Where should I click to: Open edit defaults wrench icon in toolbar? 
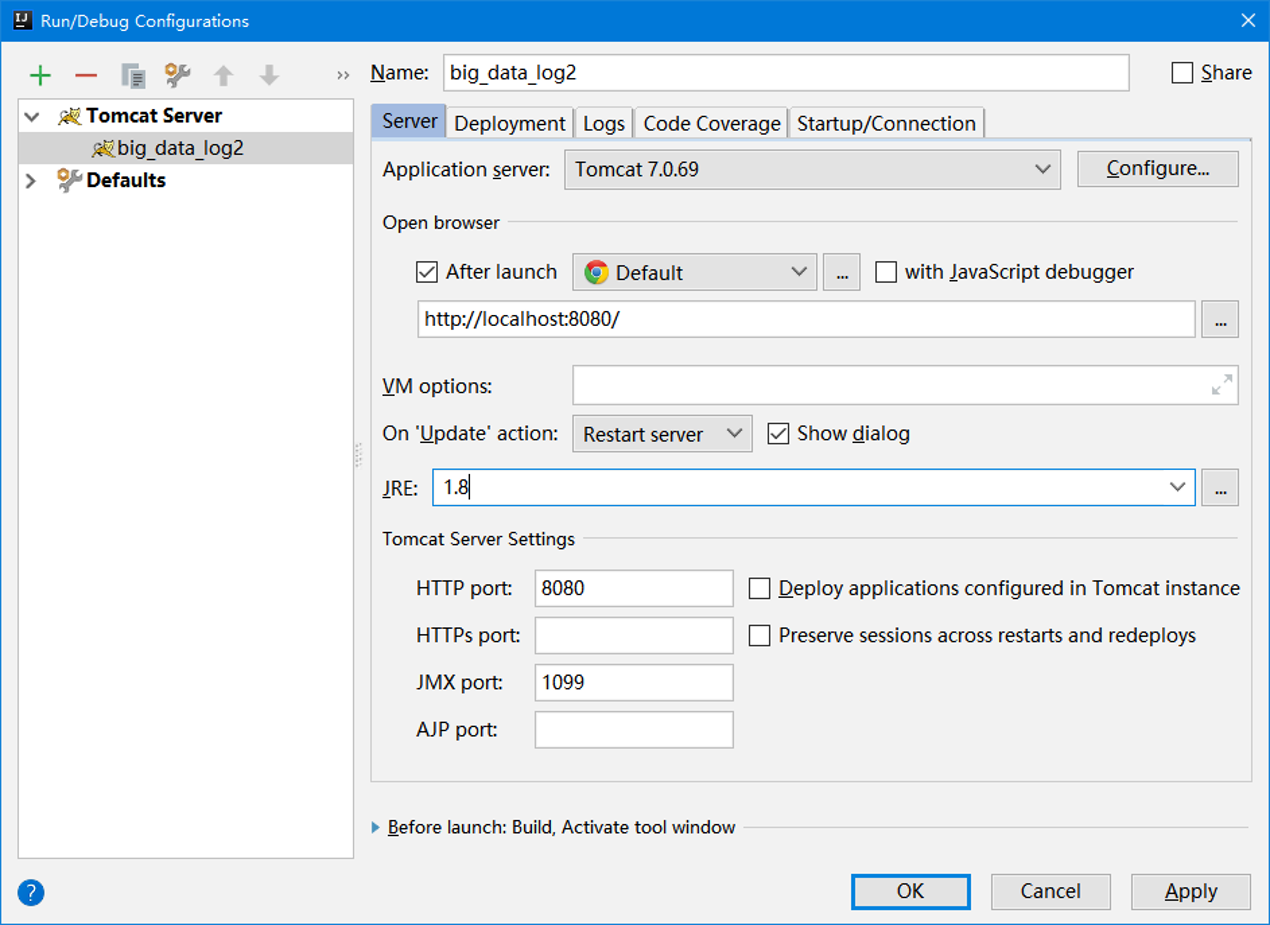[x=177, y=75]
